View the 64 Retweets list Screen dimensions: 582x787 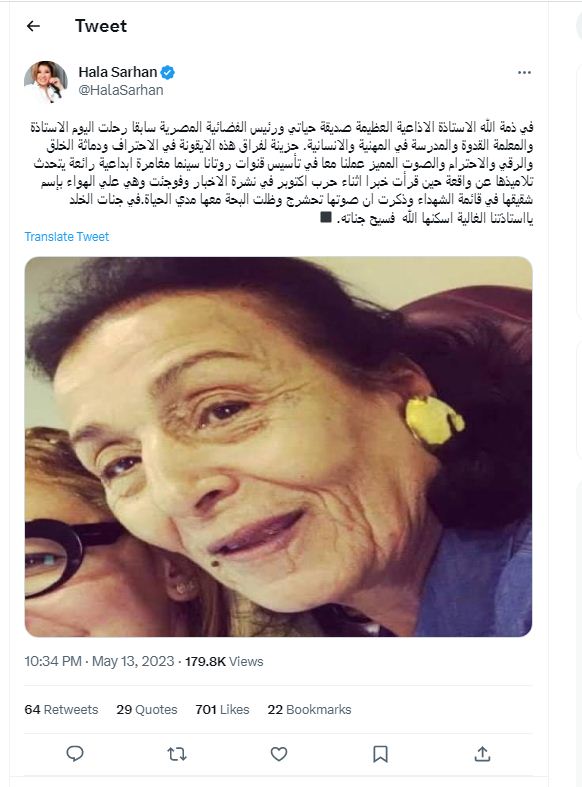coord(61,710)
